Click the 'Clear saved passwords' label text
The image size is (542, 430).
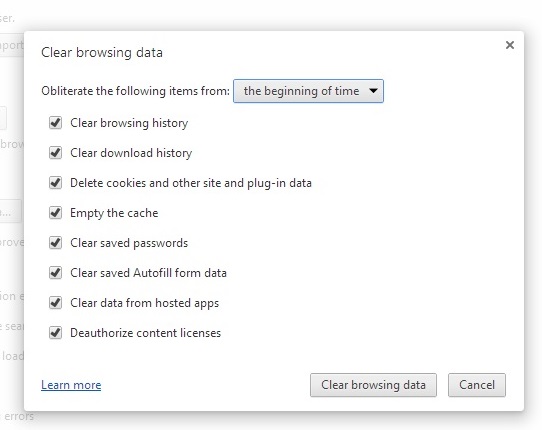[129, 243]
